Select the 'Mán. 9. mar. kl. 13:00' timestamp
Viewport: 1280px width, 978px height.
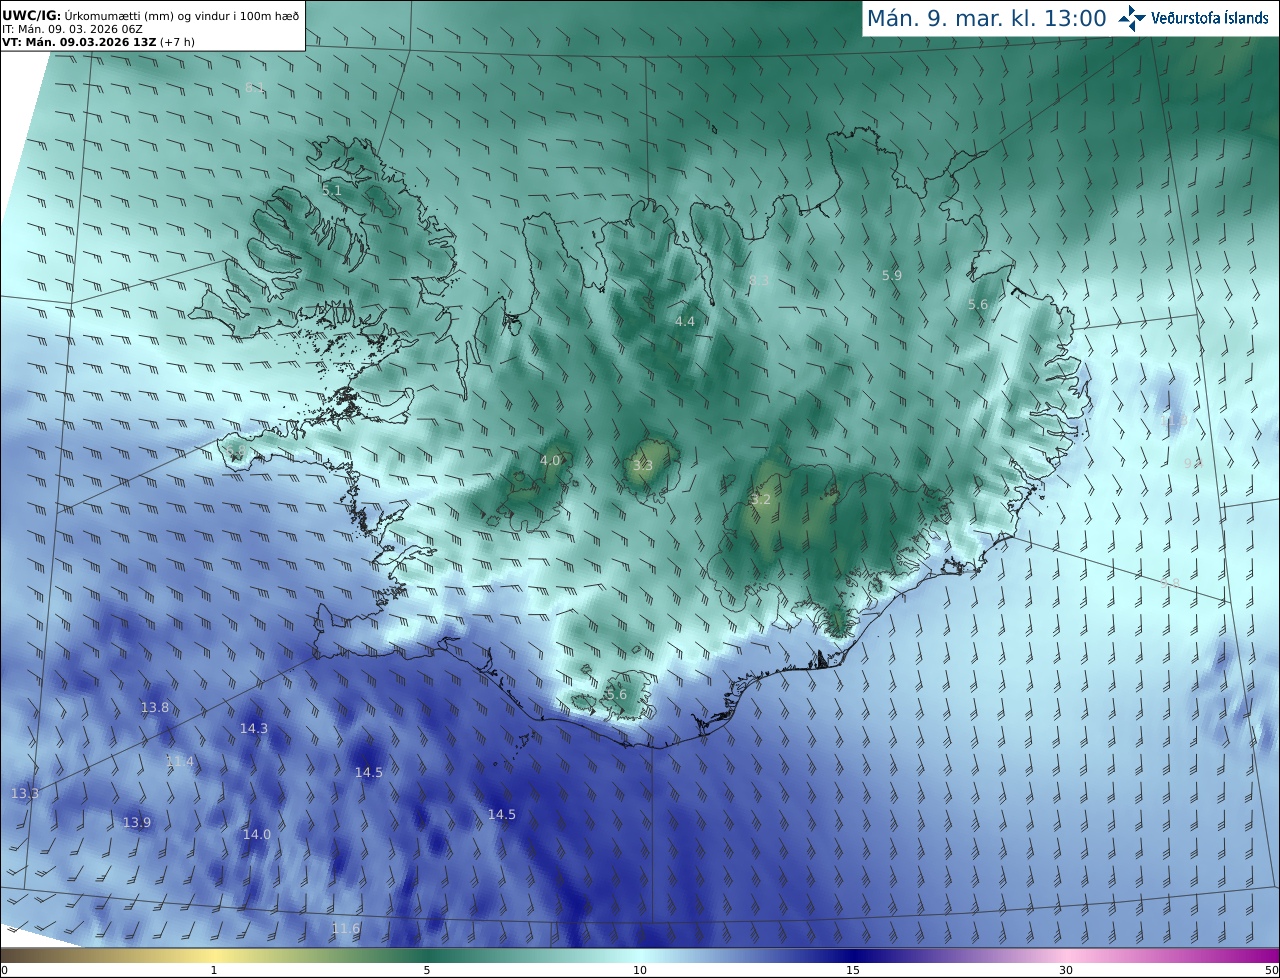[986, 18]
